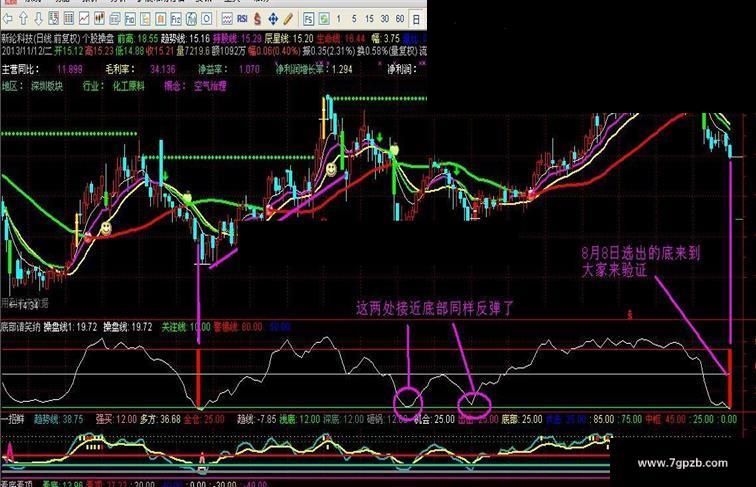
Task: Click the yellow document toolbar icon
Action: [145, 19]
